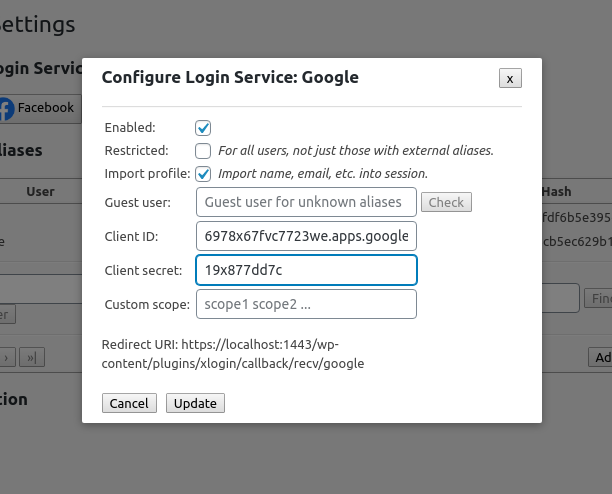Toggle the Enabled checkbox
The image size is (612, 494).
[203, 128]
